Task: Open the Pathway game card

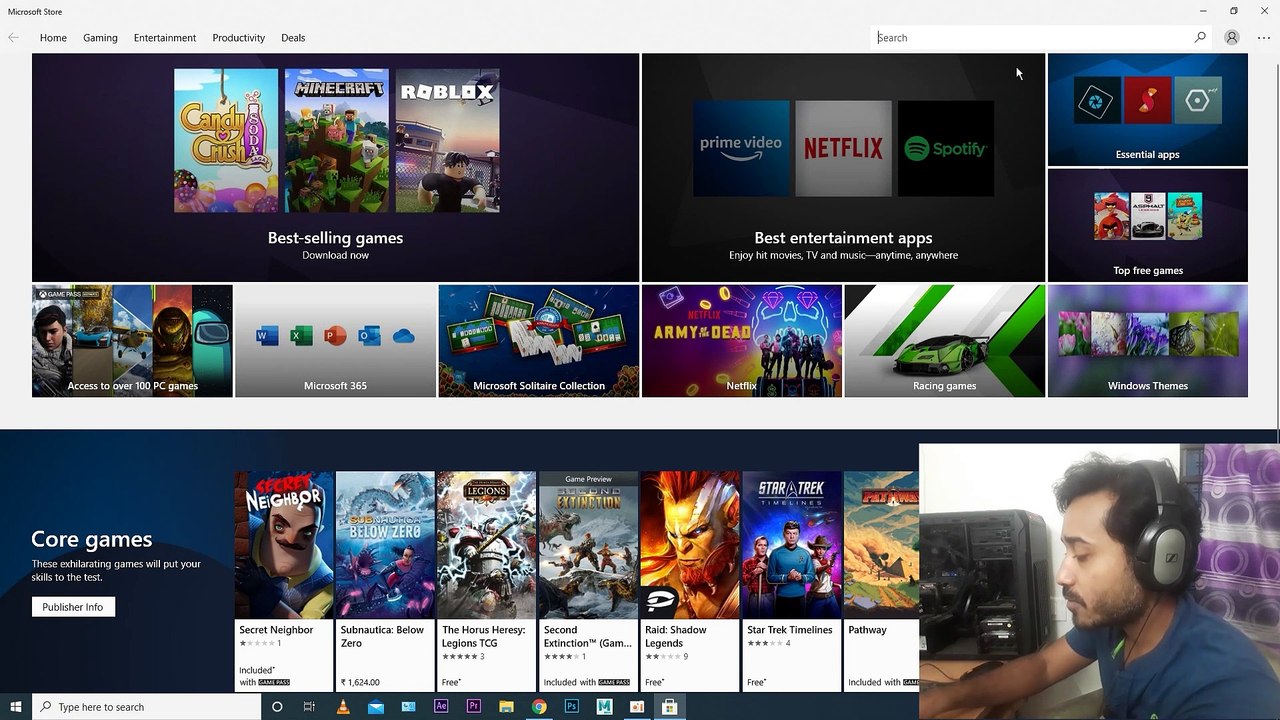Action: pos(881,581)
